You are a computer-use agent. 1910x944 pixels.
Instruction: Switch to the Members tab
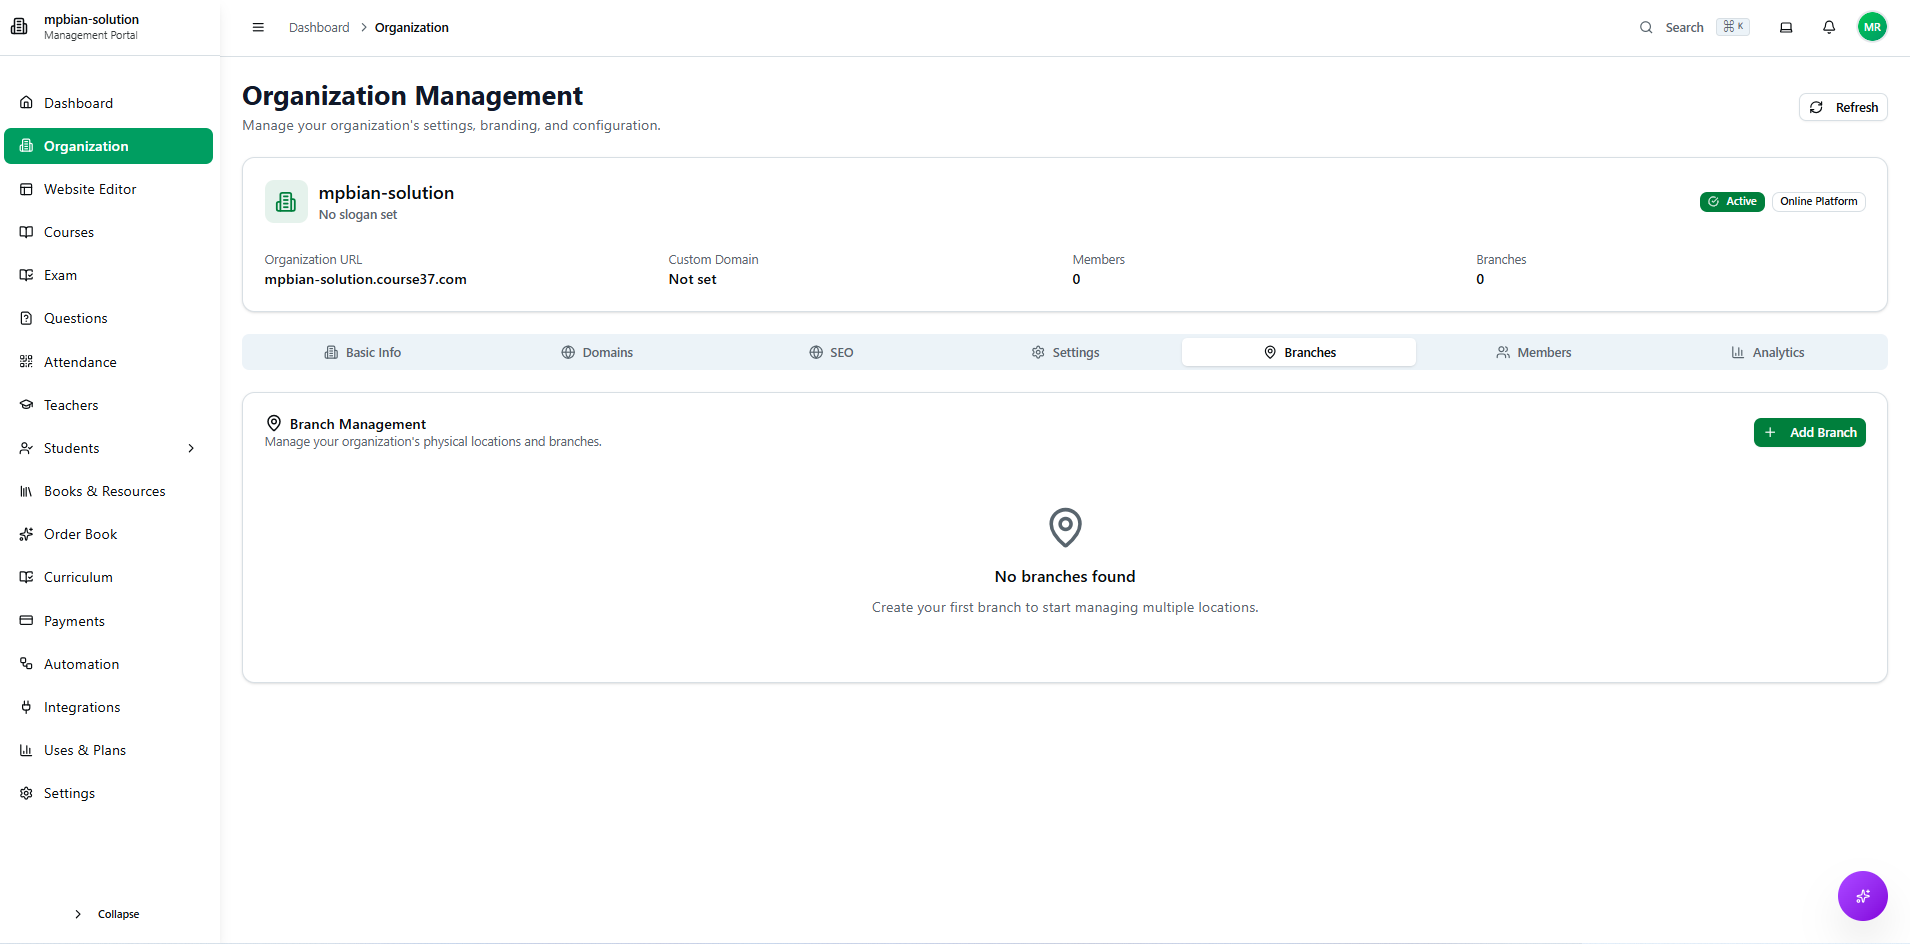tap(1533, 352)
